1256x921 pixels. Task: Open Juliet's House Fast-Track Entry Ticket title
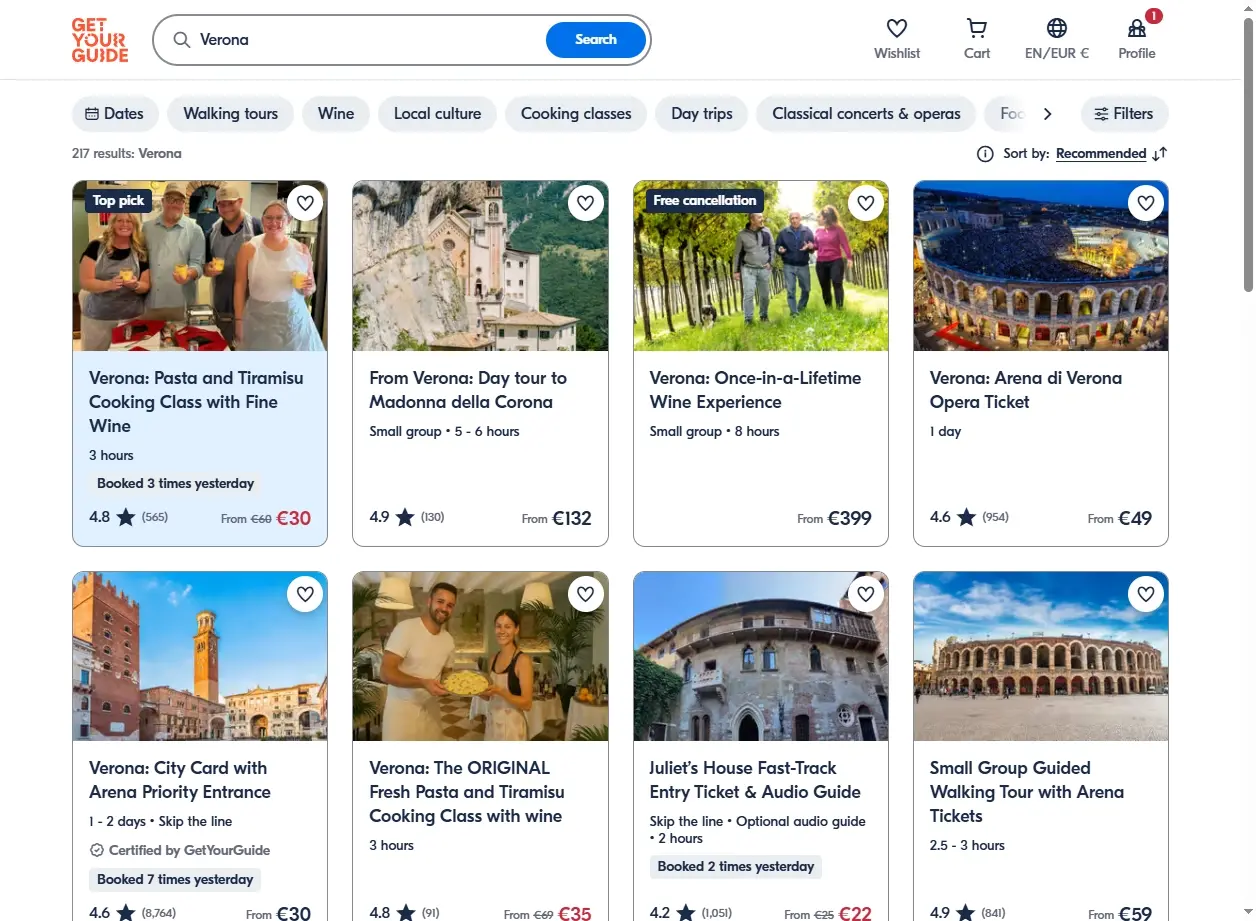[x=755, y=780]
